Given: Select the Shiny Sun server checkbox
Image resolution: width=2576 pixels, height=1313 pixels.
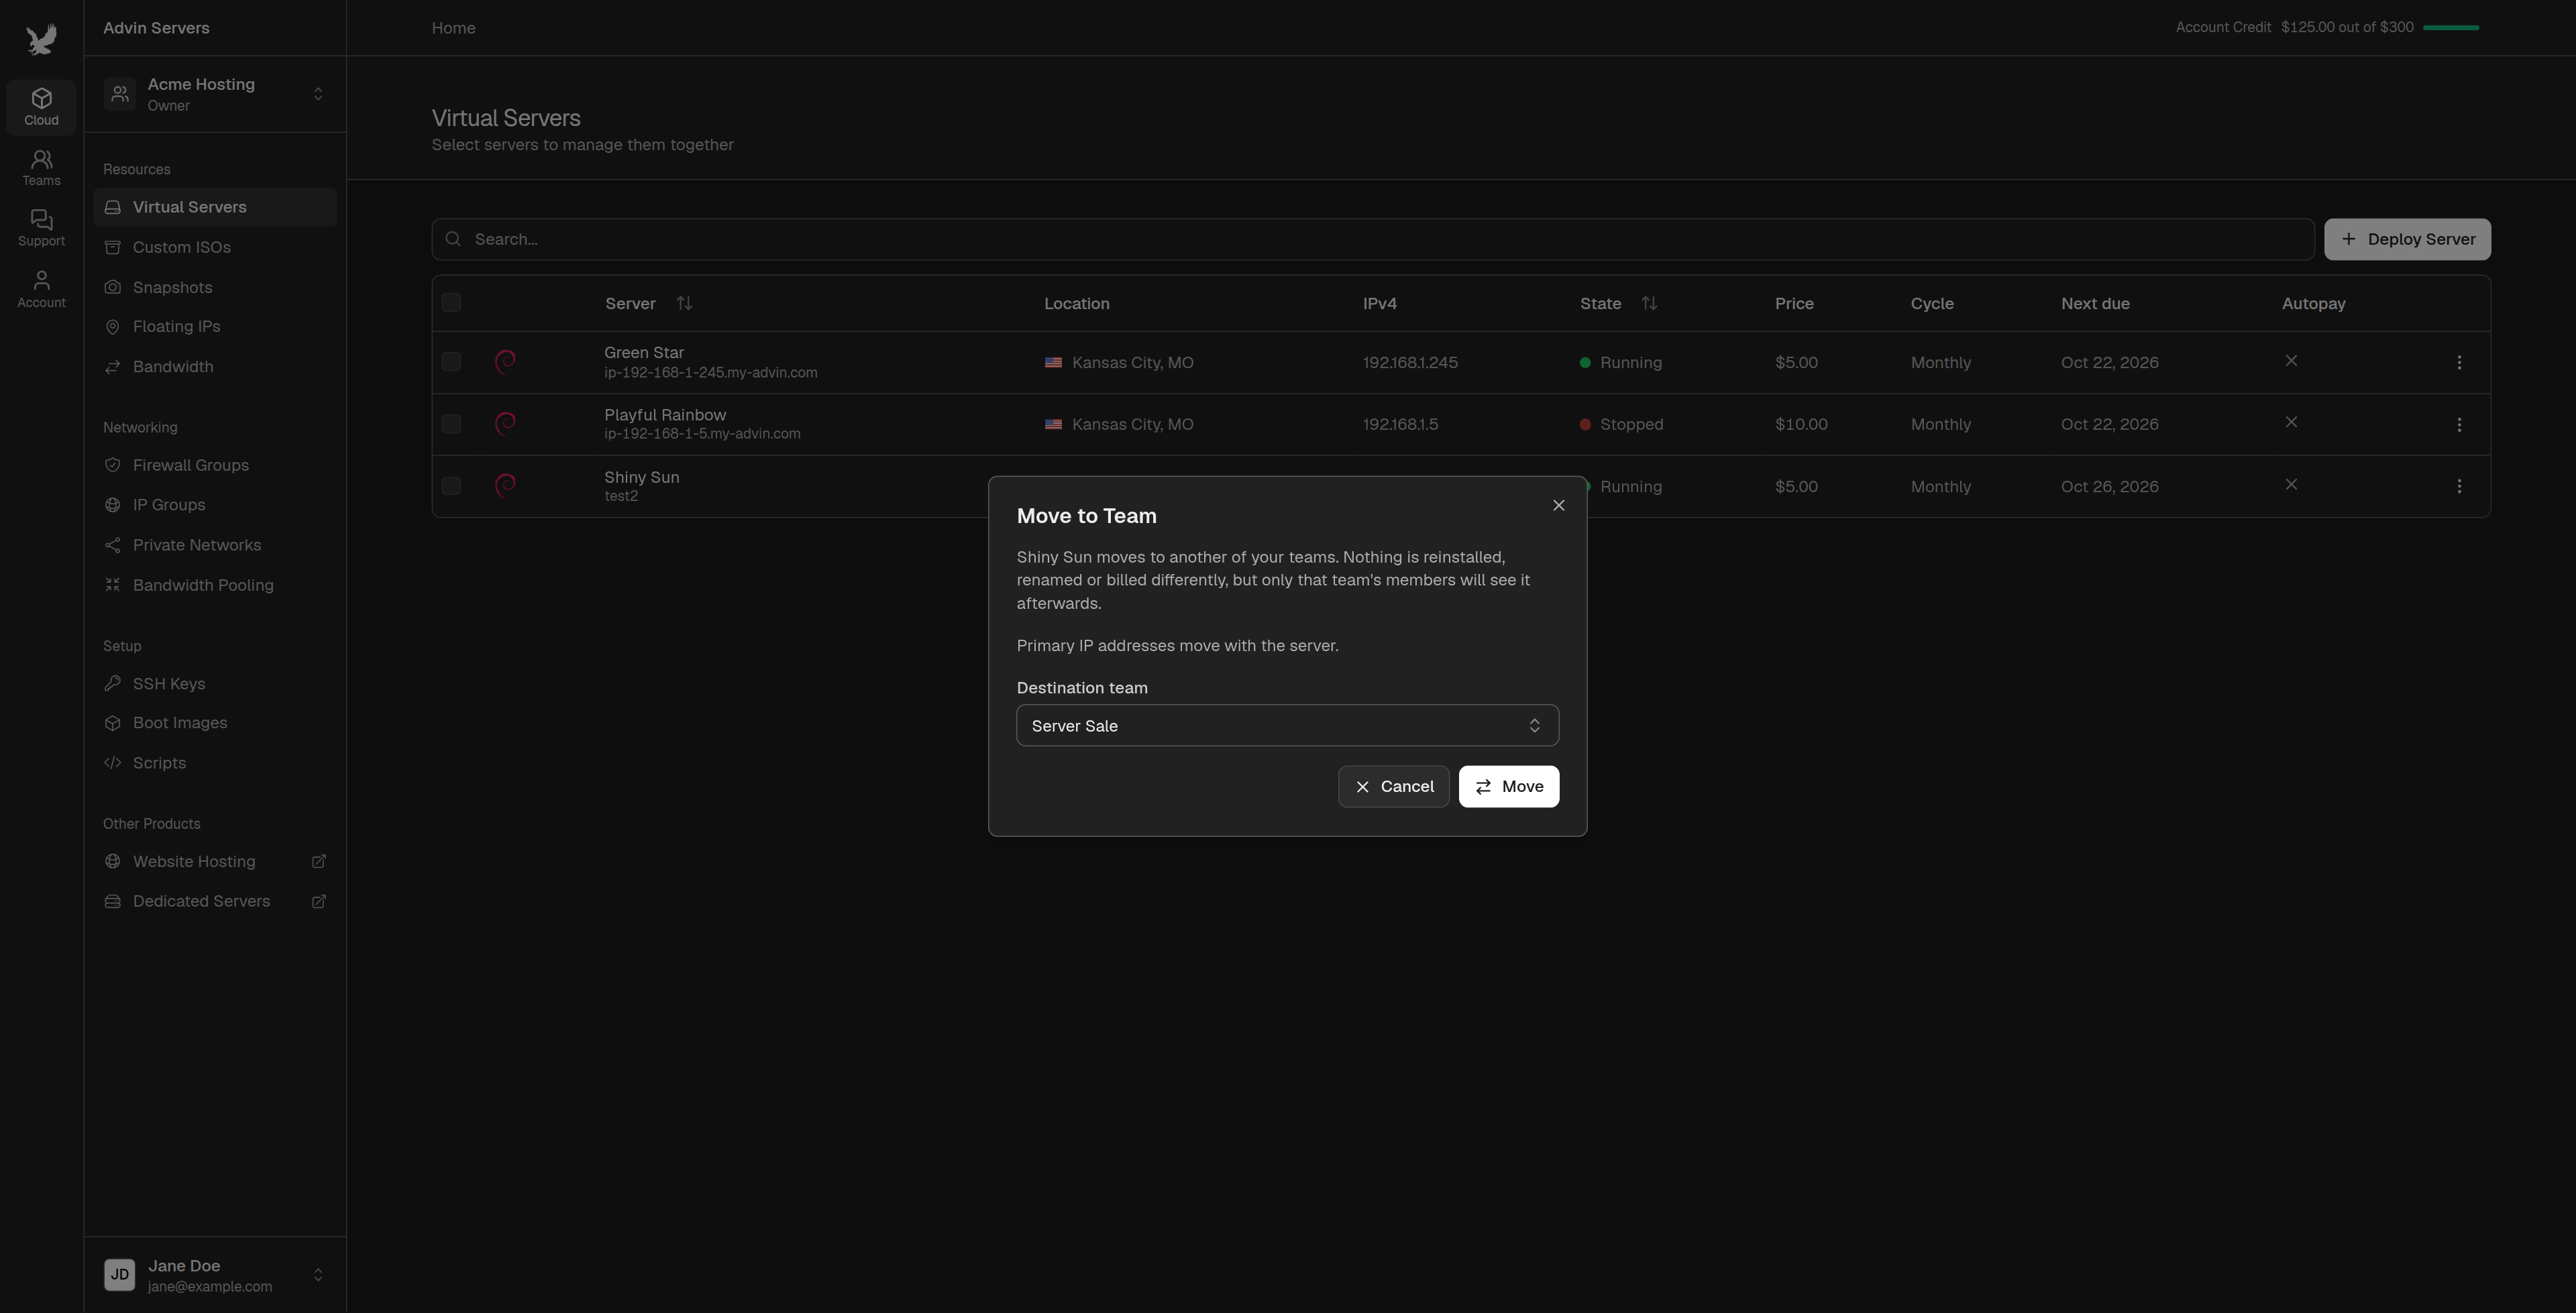Looking at the screenshot, I should click(x=451, y=486).
